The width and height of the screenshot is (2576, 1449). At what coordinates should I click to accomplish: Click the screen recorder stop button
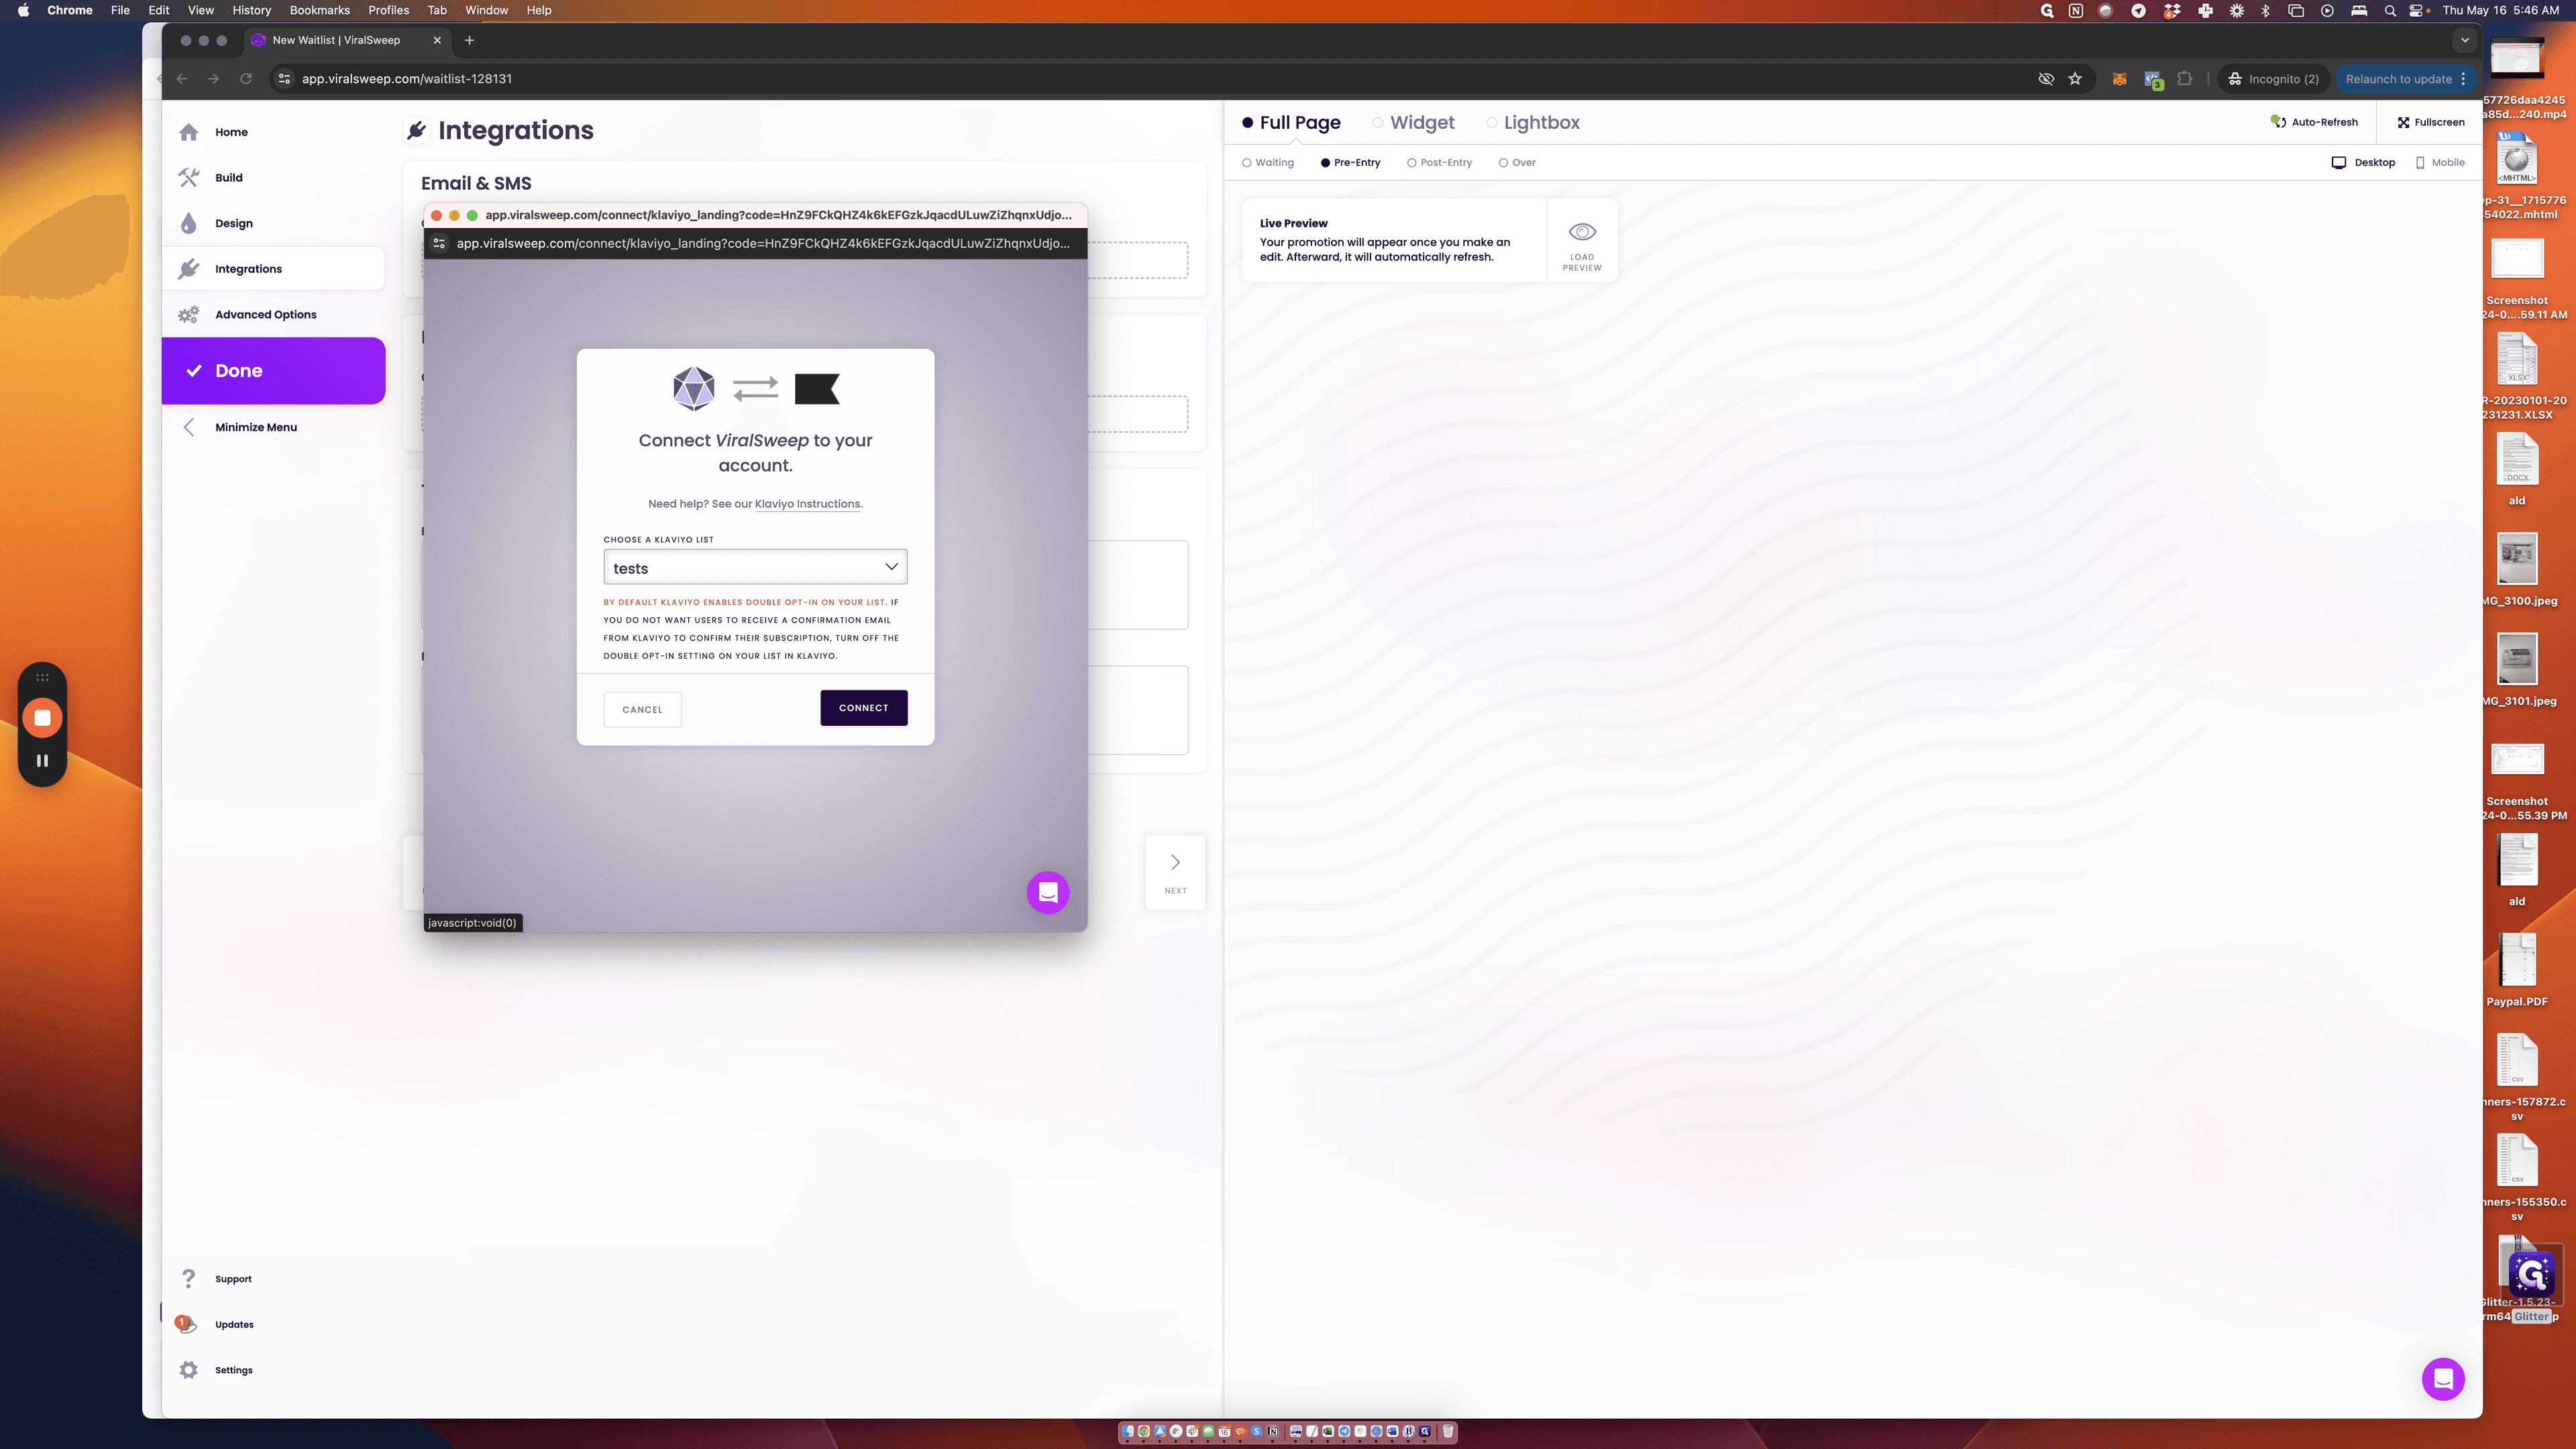(x=42, y=717)
